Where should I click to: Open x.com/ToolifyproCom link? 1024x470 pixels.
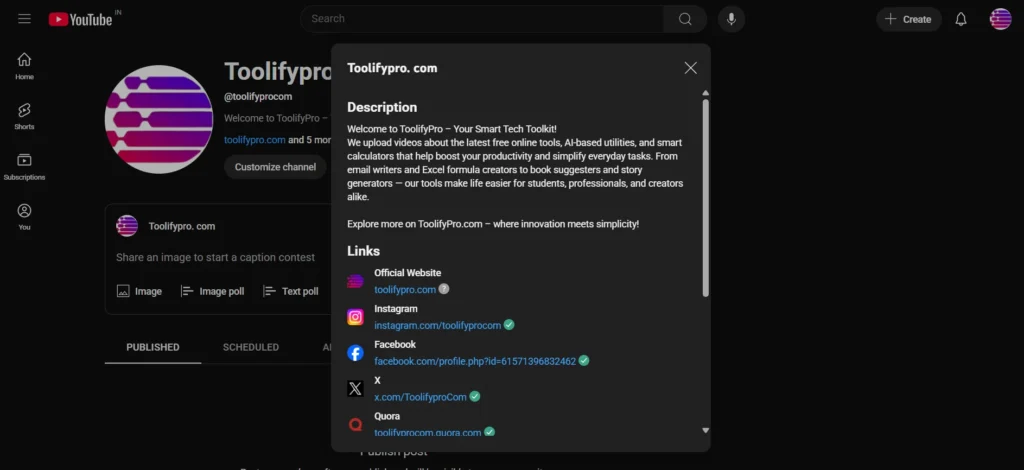[x=421, y=397]
